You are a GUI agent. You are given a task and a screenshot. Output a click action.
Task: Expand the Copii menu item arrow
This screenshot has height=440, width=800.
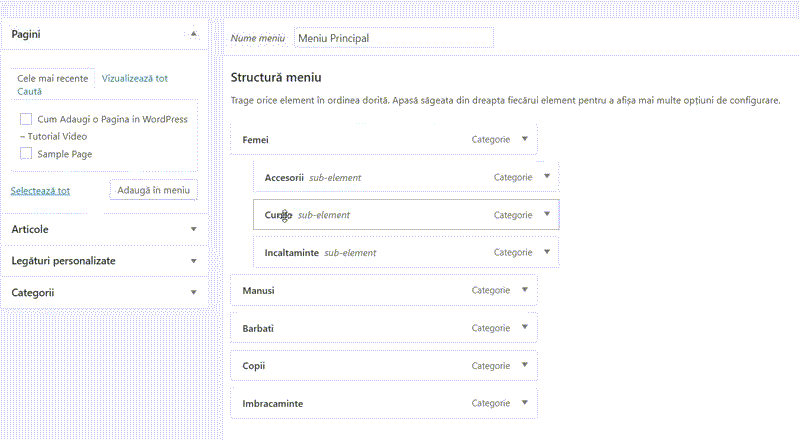pos(524,365)
